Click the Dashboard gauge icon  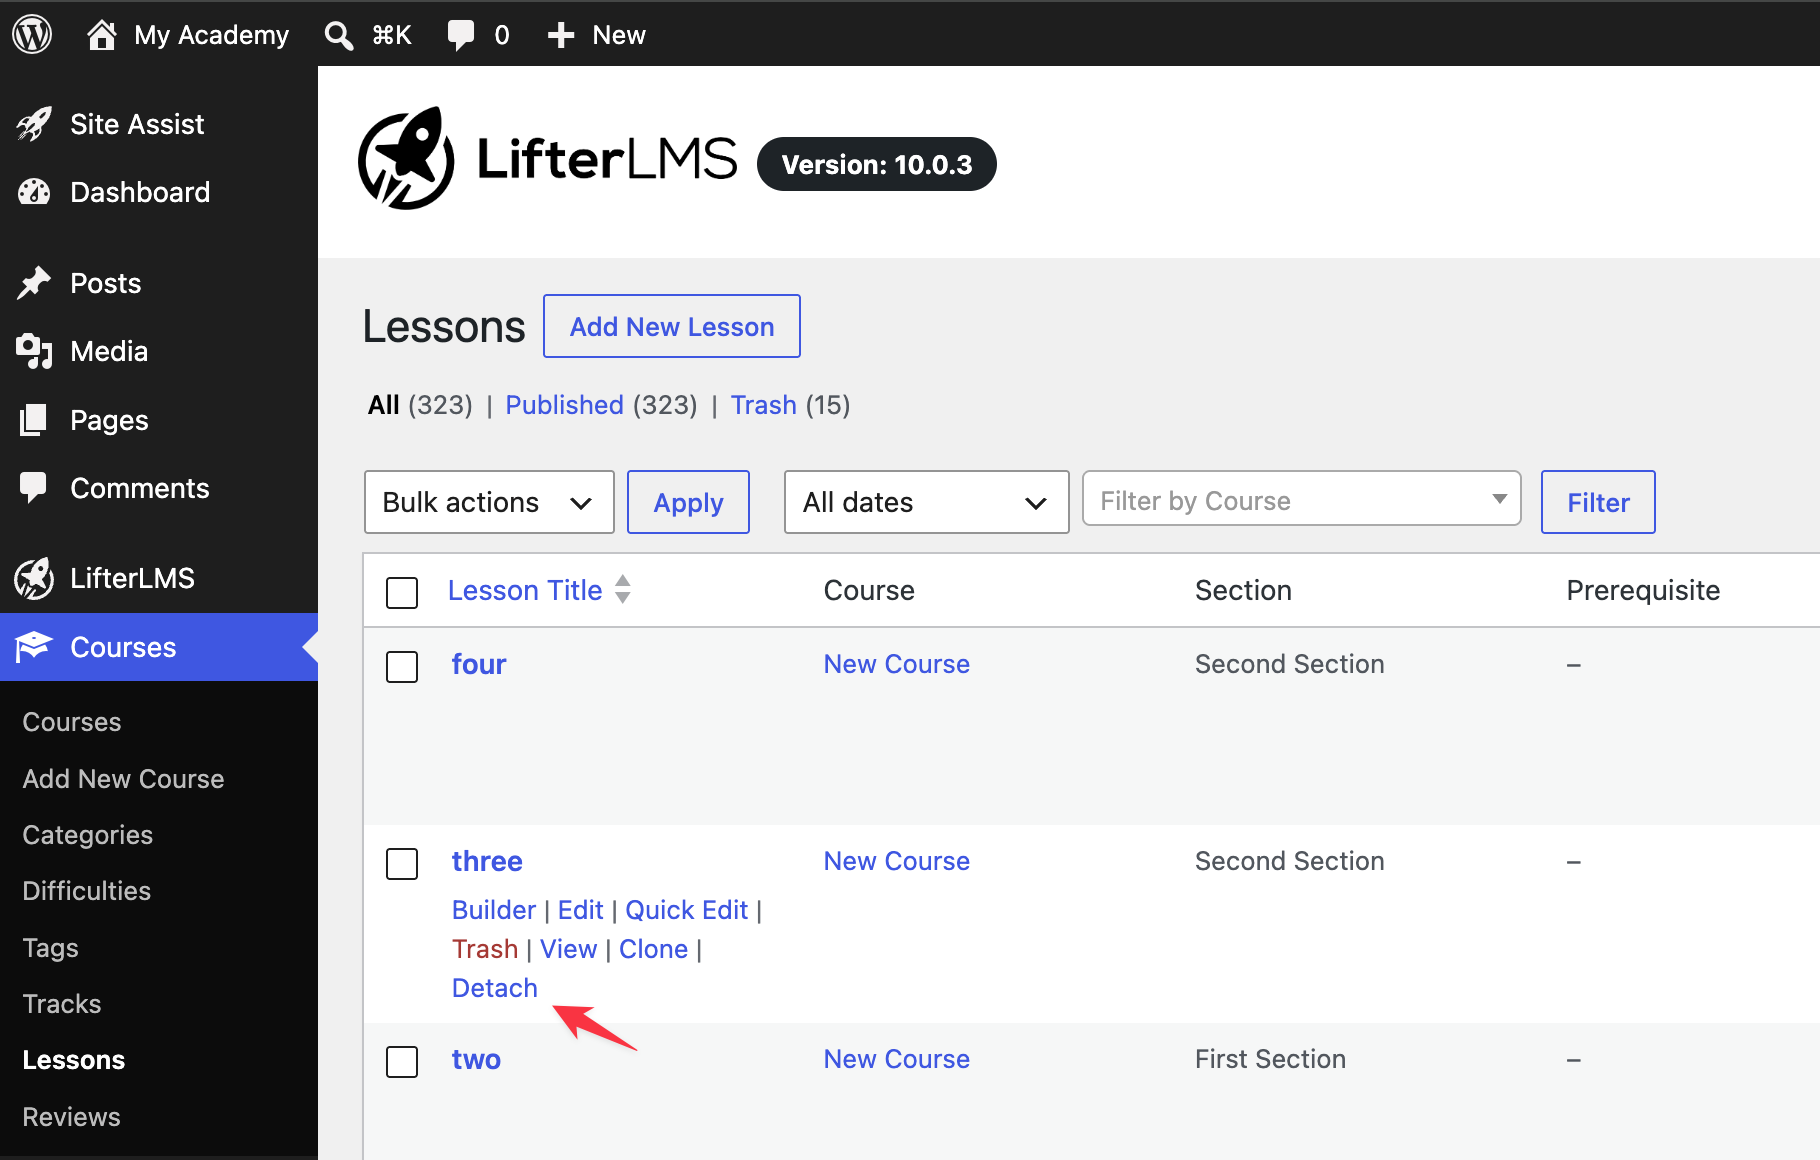34,192
